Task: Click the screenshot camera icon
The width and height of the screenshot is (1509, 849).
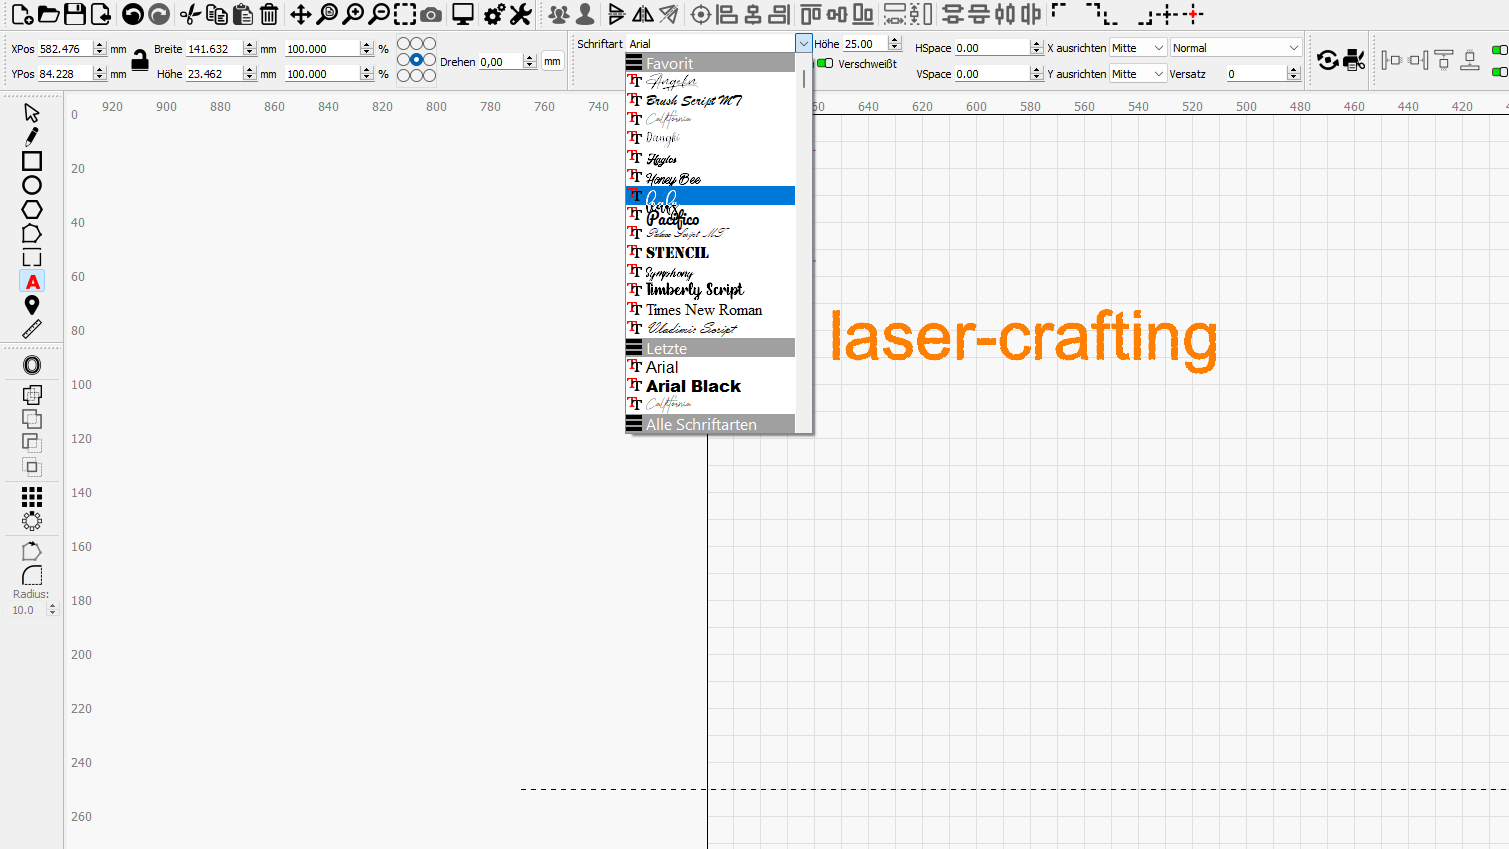Action: tap(431, 15)
